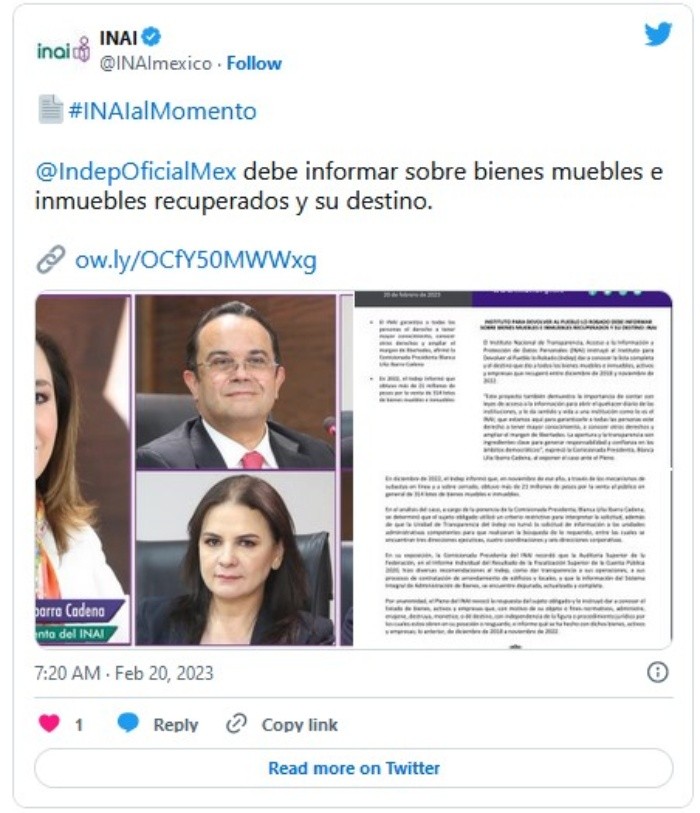Open the tweet info circle icon
700x813 pixels.
coord(657,672)
